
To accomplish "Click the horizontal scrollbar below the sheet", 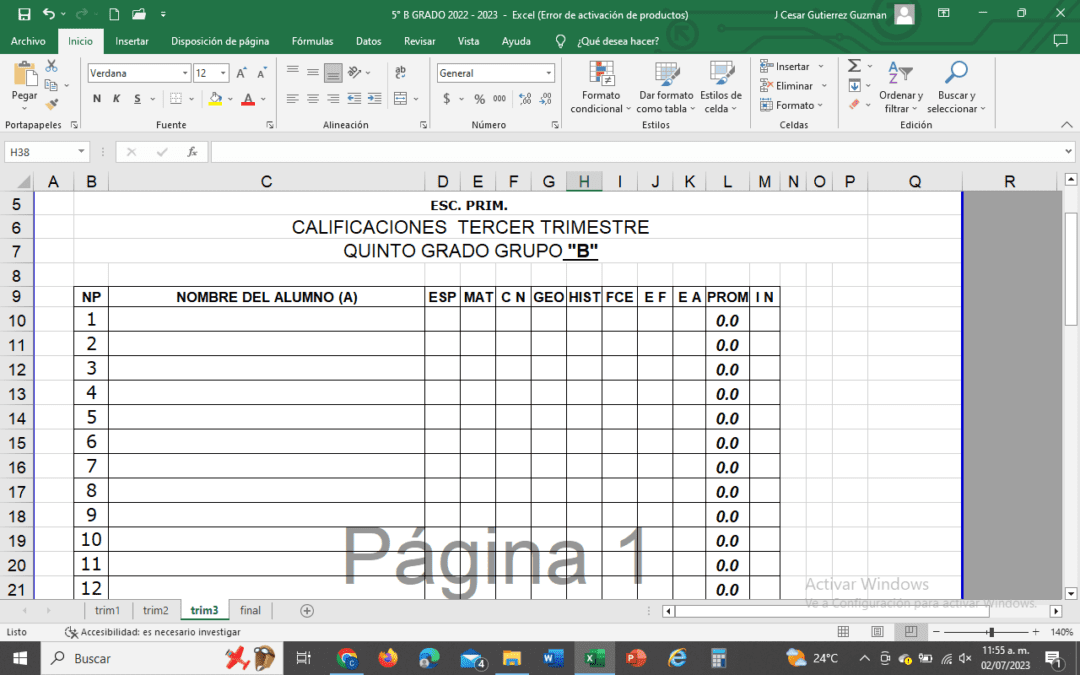I will [x=830, y=610].
